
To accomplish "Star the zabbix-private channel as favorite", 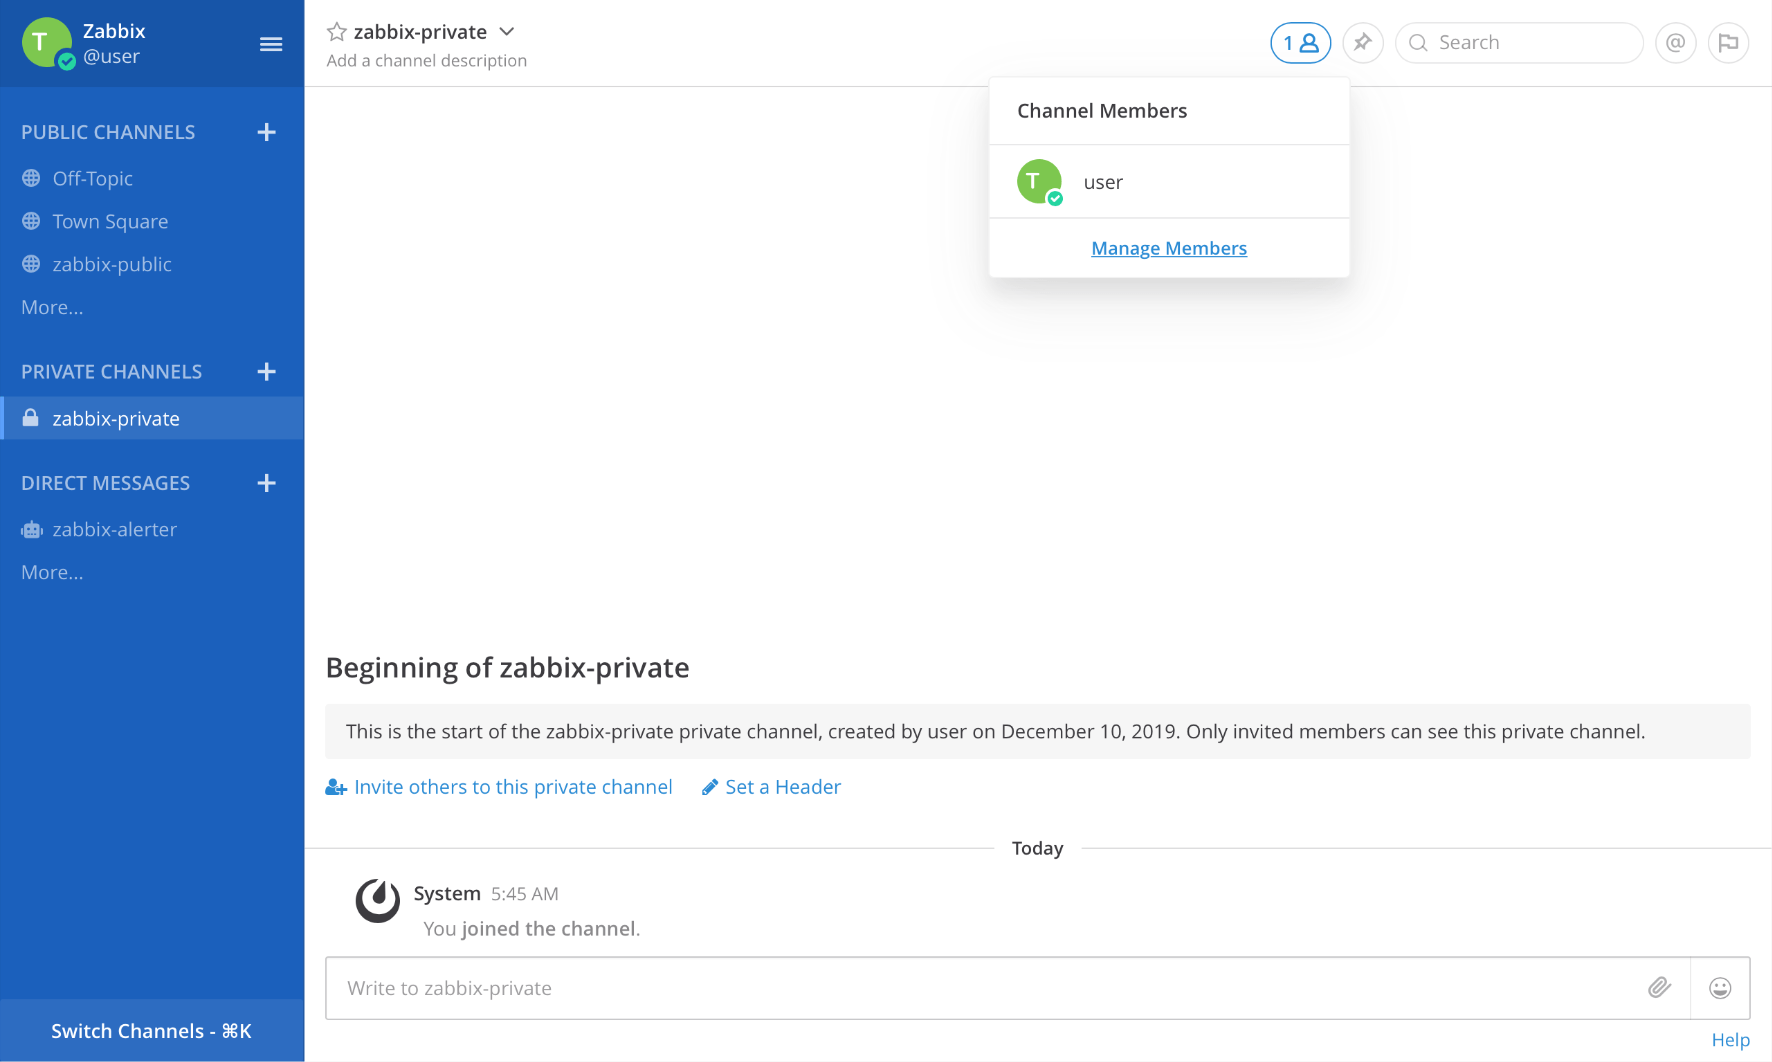I will pyautogui.click(x=337, y=32).
